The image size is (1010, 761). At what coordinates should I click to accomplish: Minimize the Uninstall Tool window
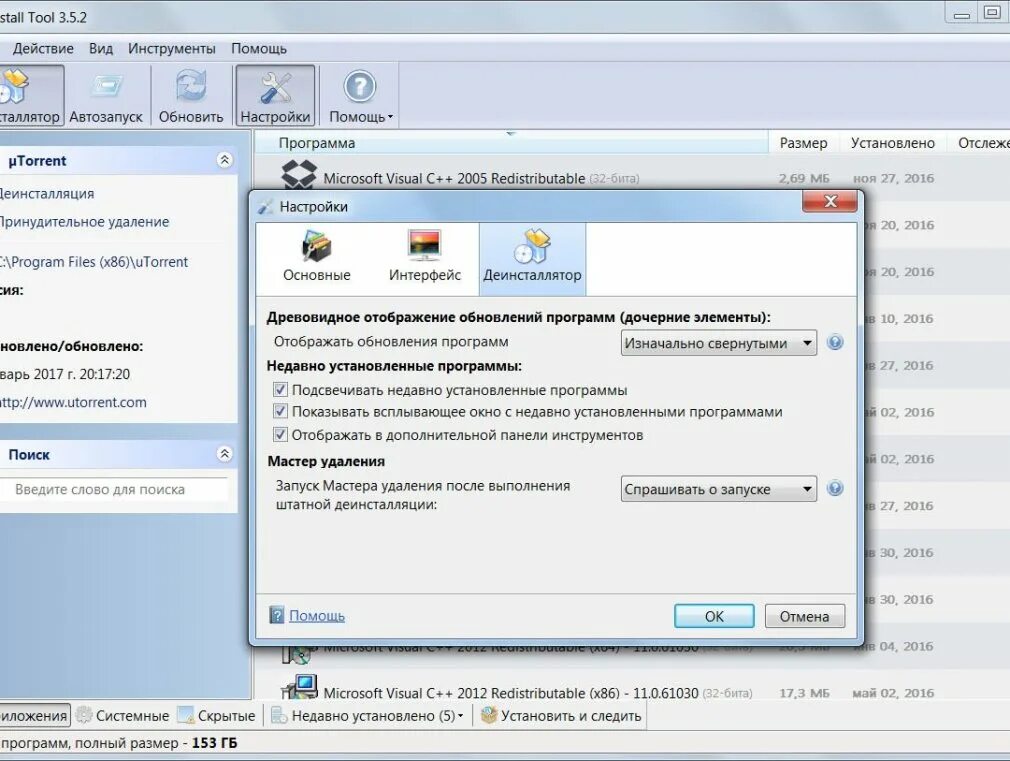(x=962, y=13)
